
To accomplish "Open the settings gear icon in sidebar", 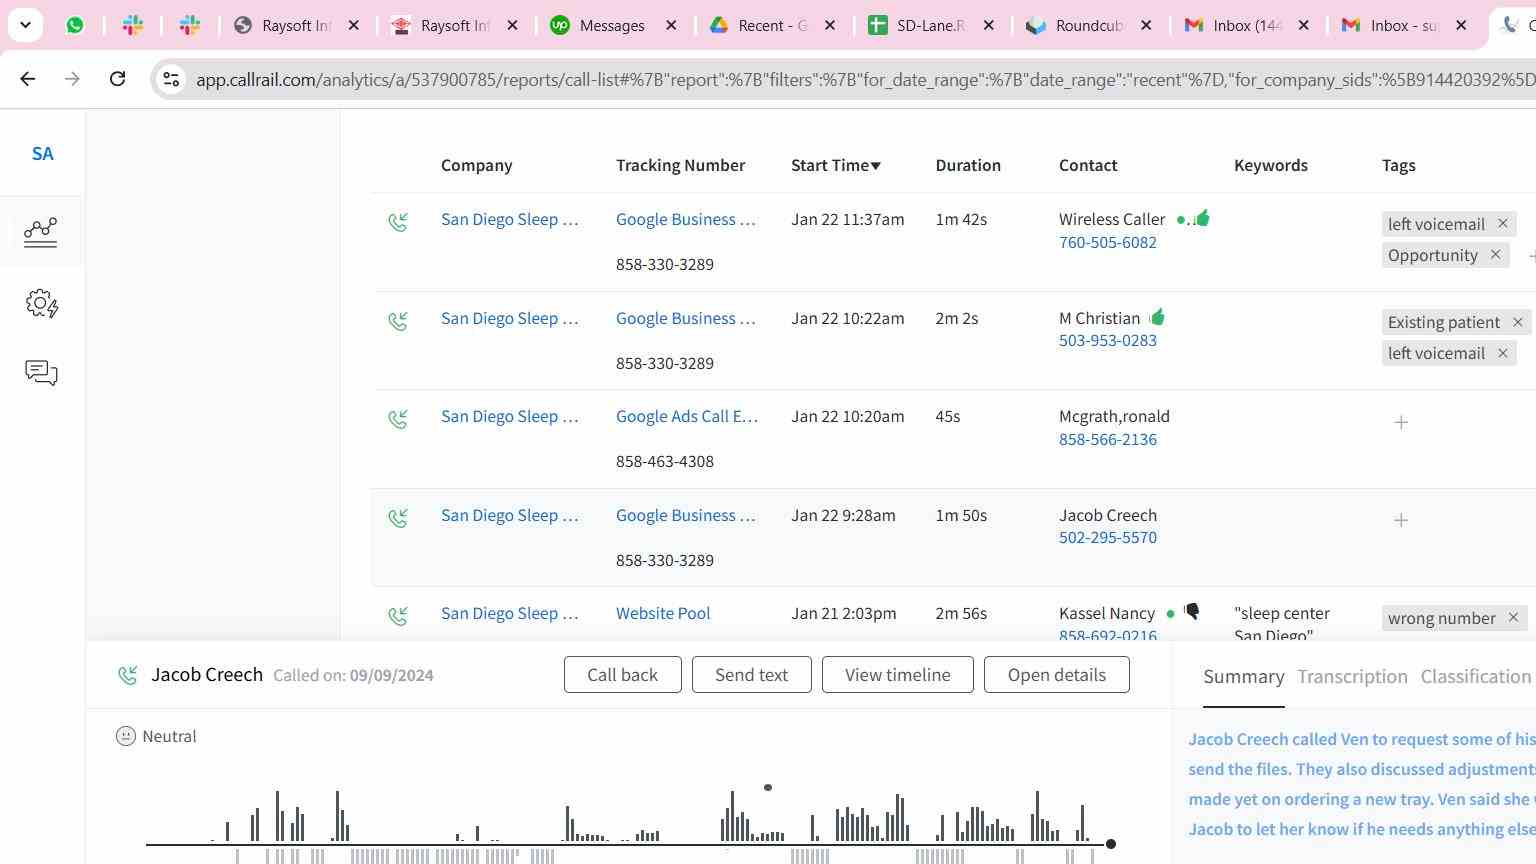I will tap(41, 303).
